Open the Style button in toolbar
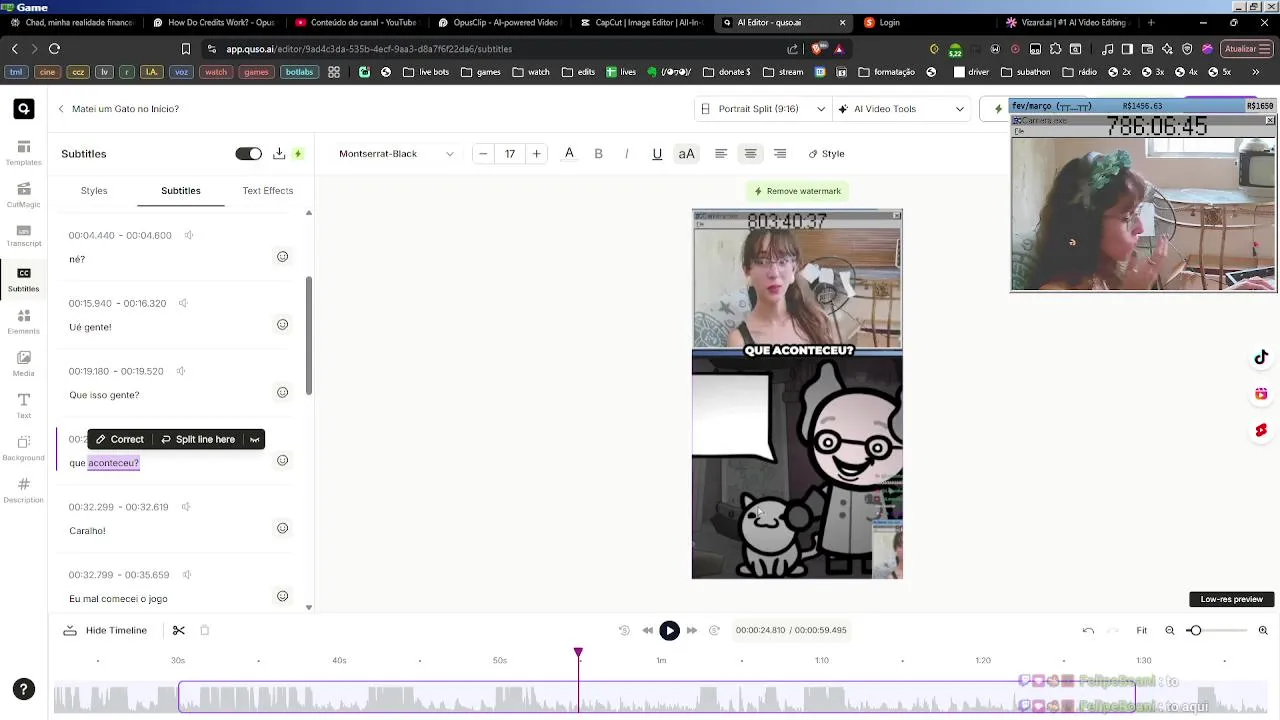Viewport: 1280px width, 720px height. click(x=826, y=154)
